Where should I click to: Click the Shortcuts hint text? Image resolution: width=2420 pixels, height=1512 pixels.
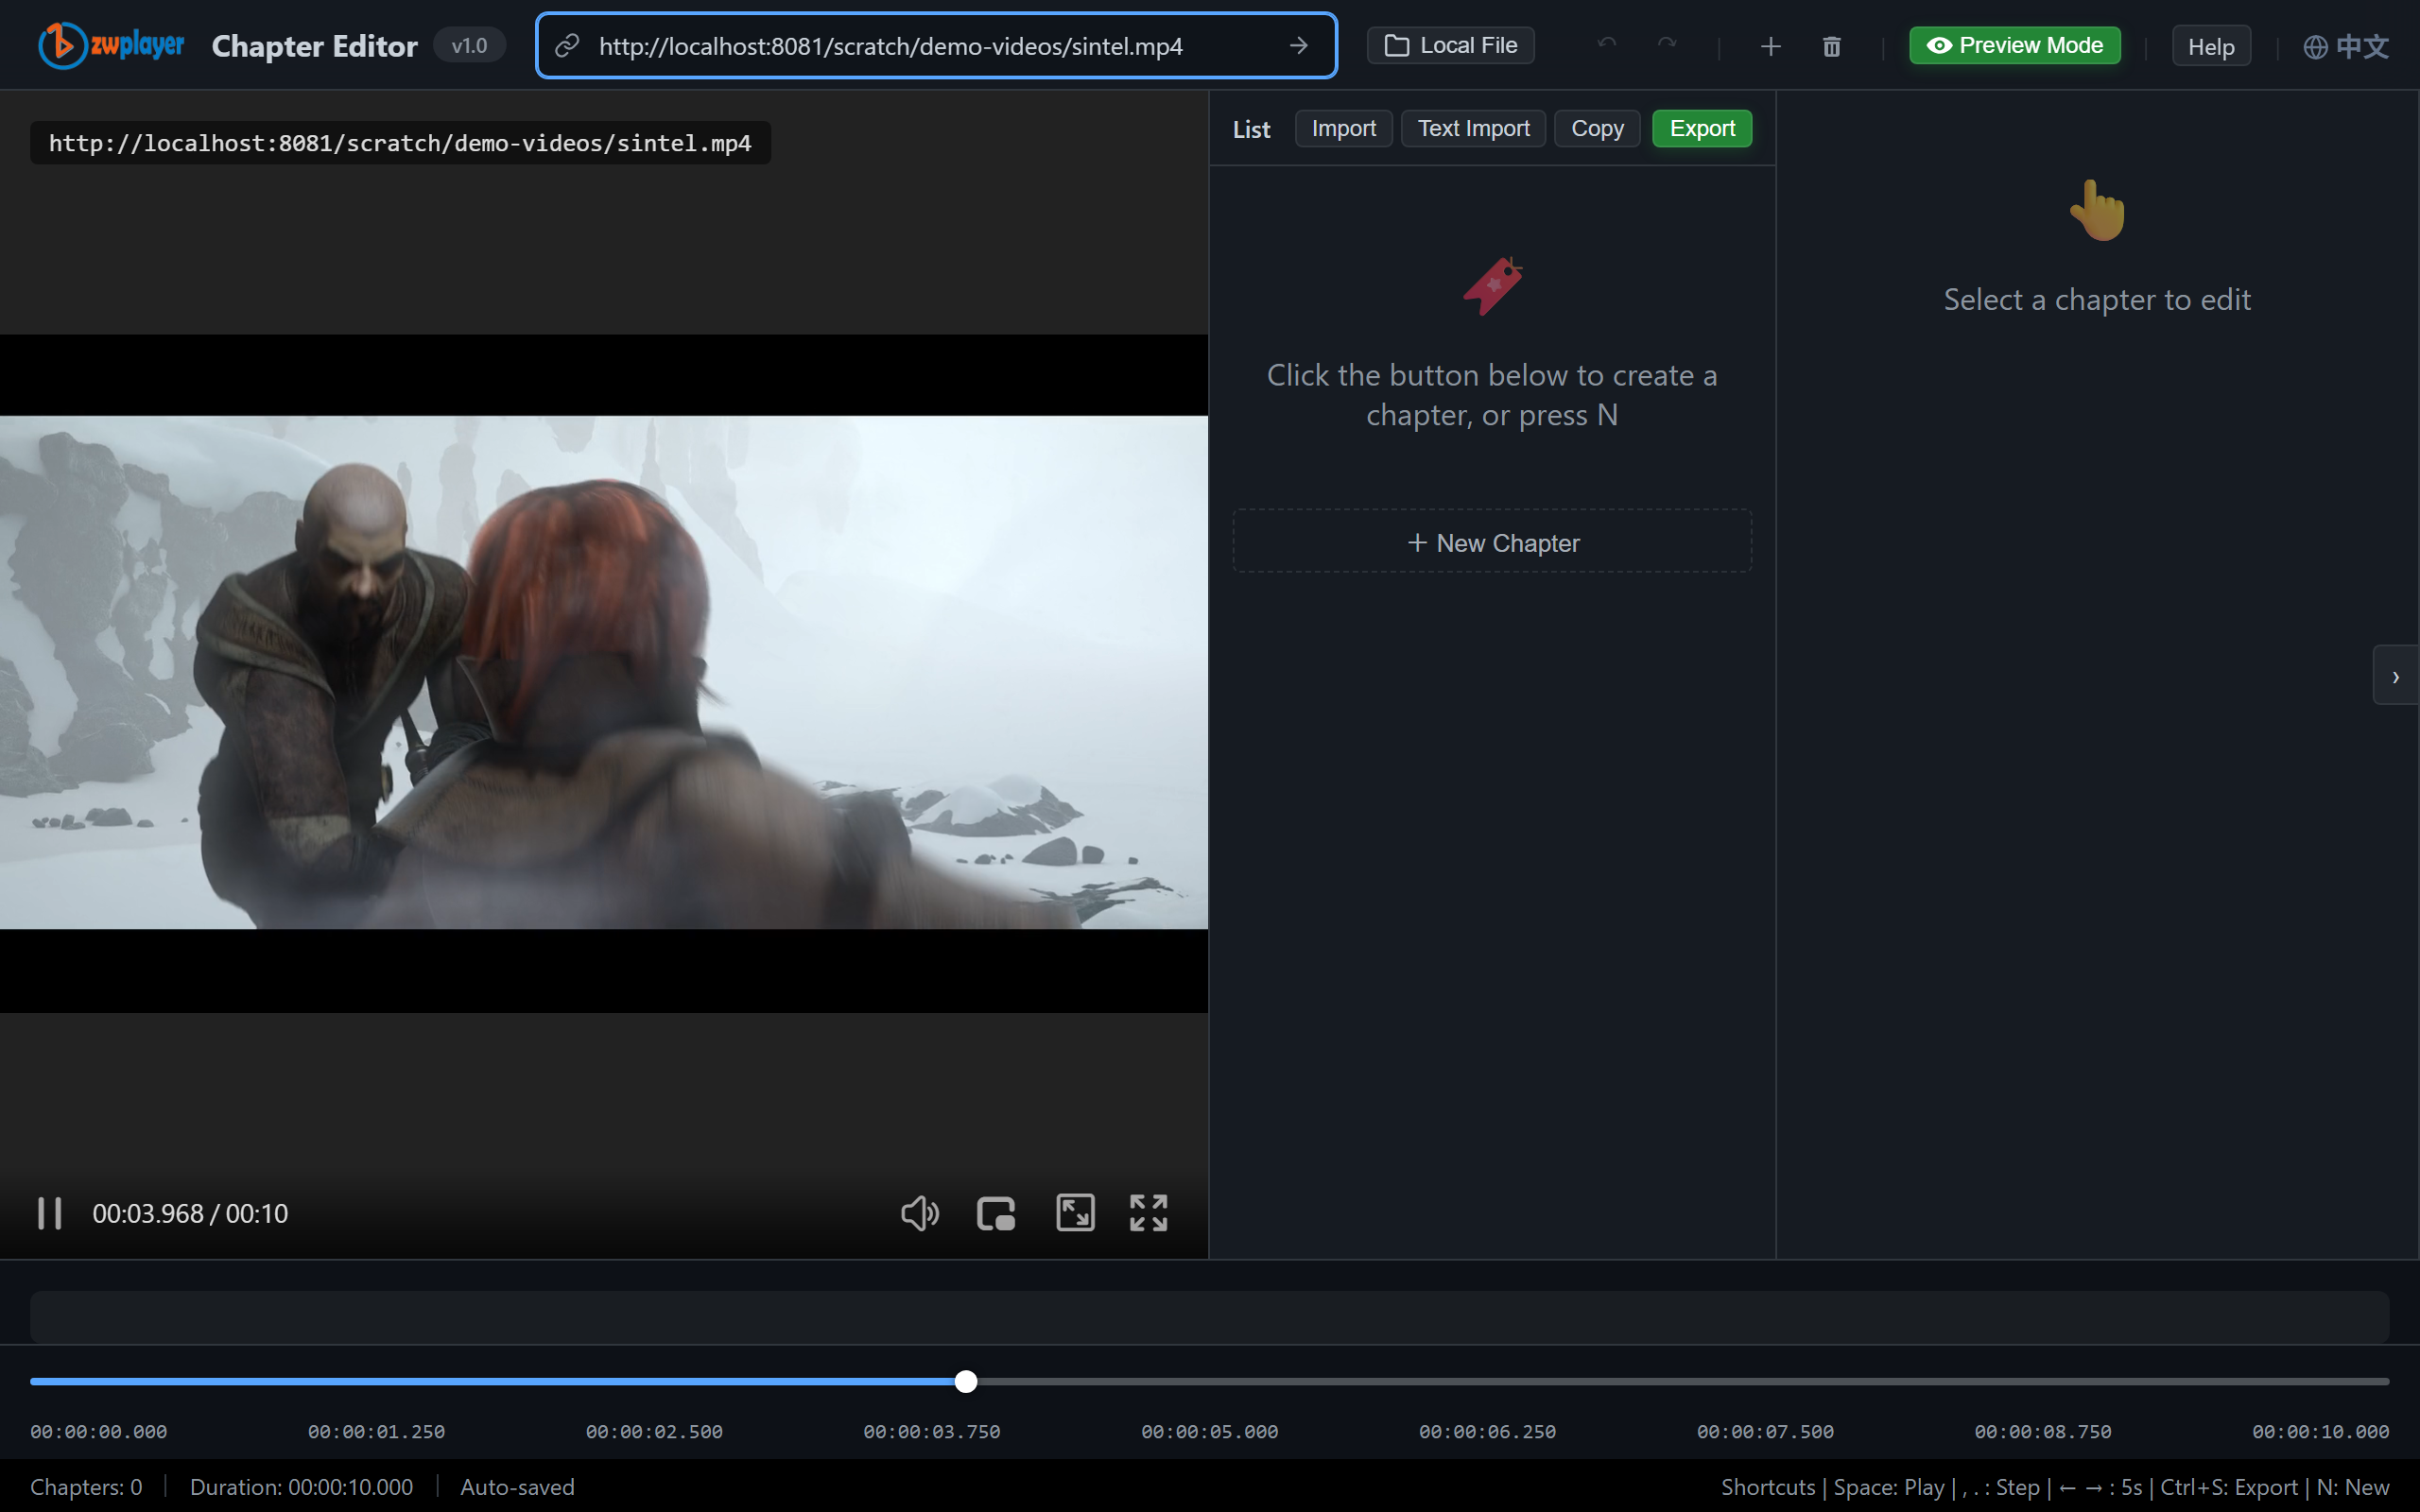[2055, 1487]
